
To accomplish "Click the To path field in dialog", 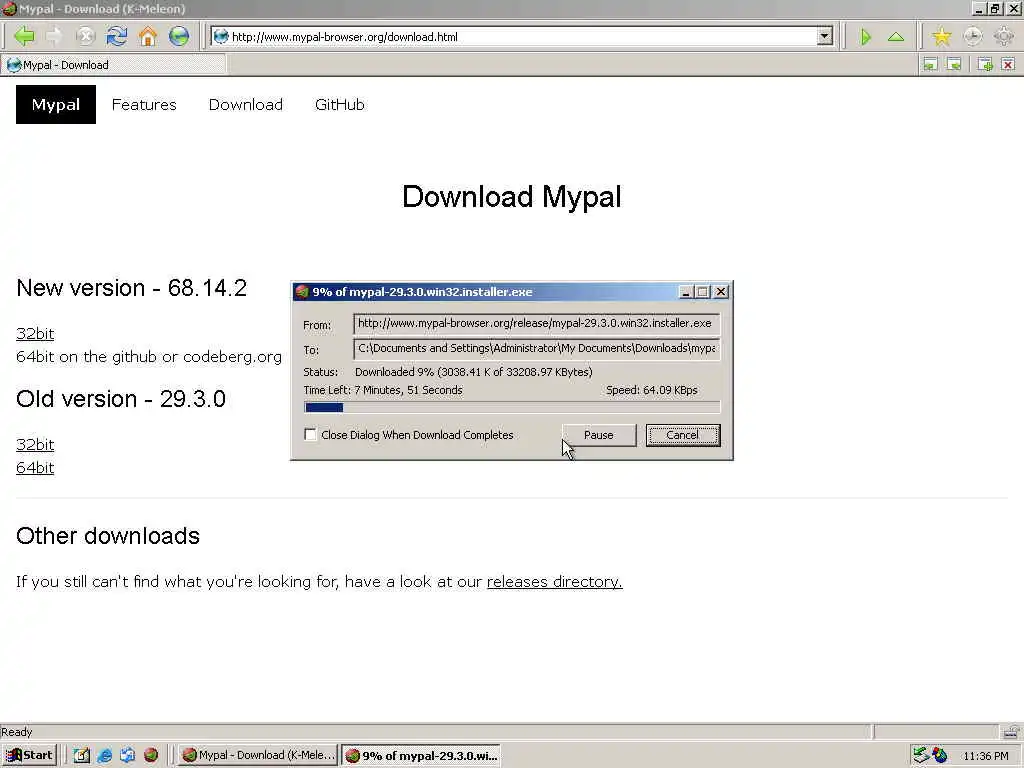I will pos(537,349).
